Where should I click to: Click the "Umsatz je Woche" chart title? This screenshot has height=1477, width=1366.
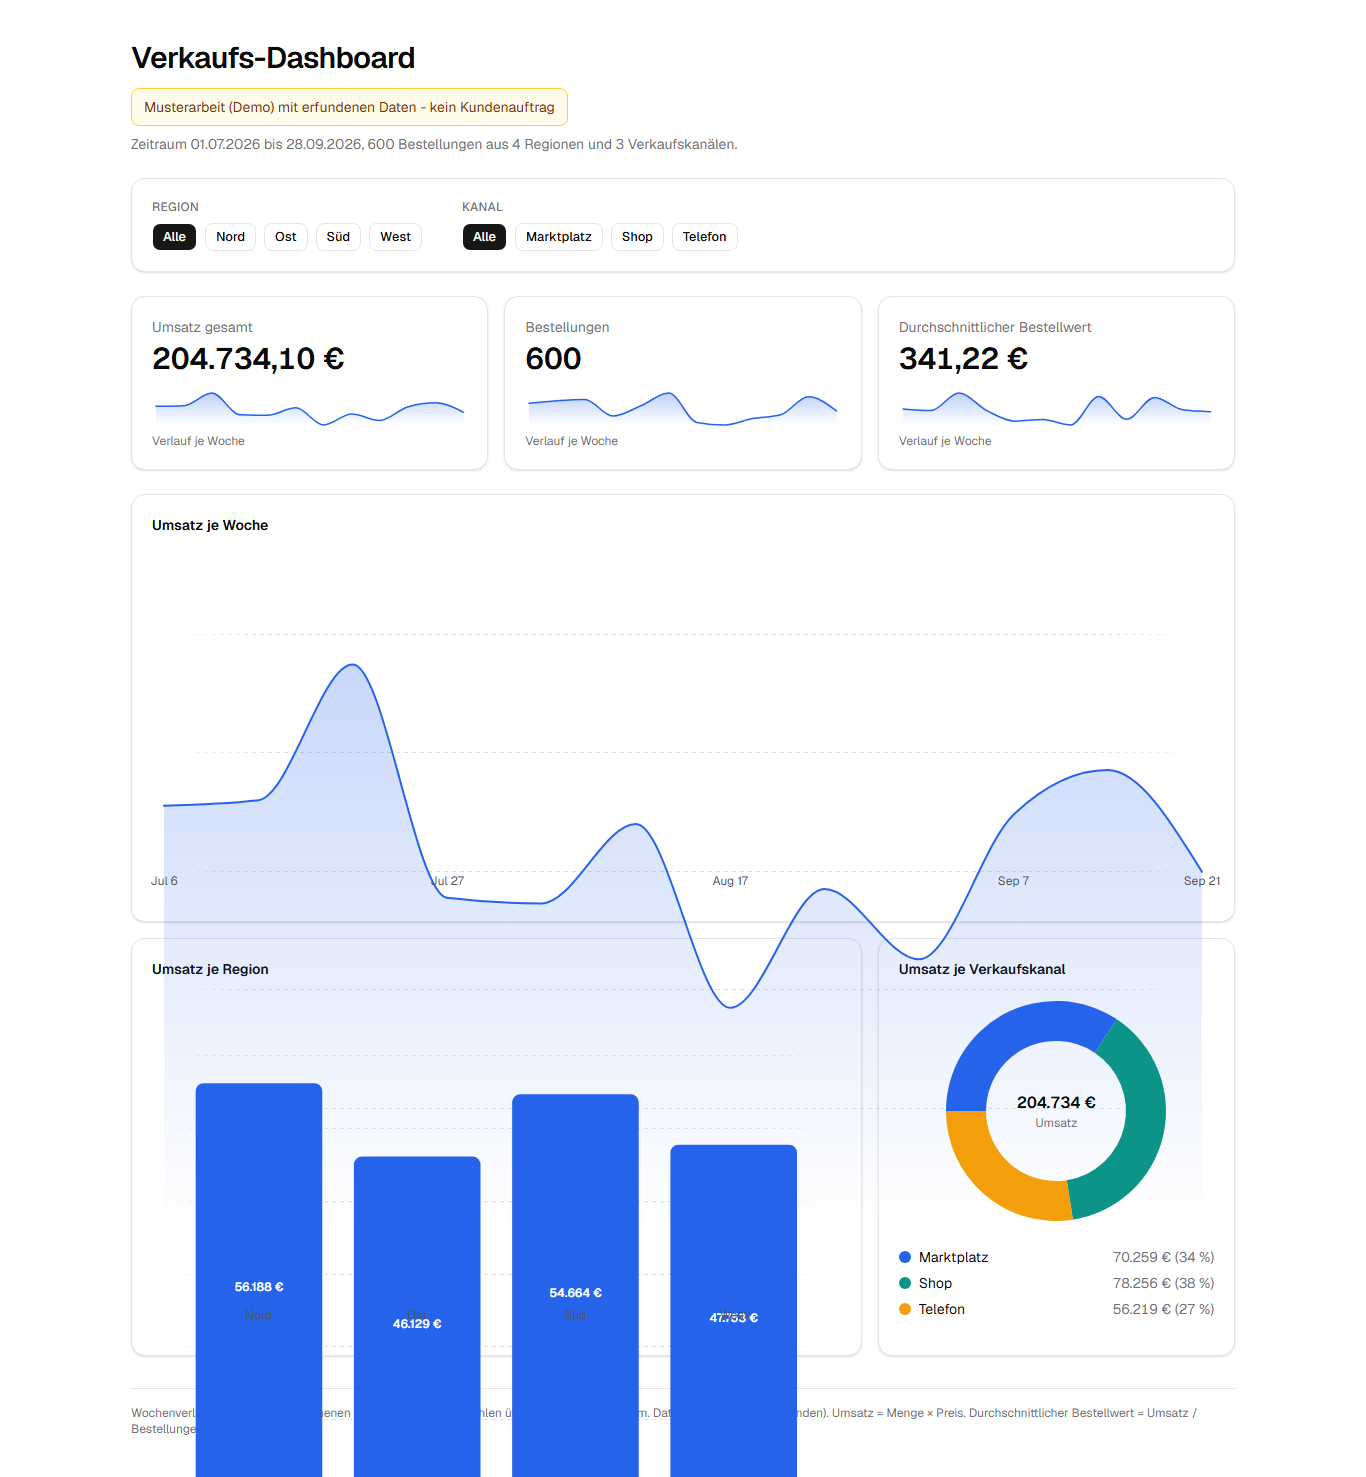pyautogui.click(x=210, y=525)
